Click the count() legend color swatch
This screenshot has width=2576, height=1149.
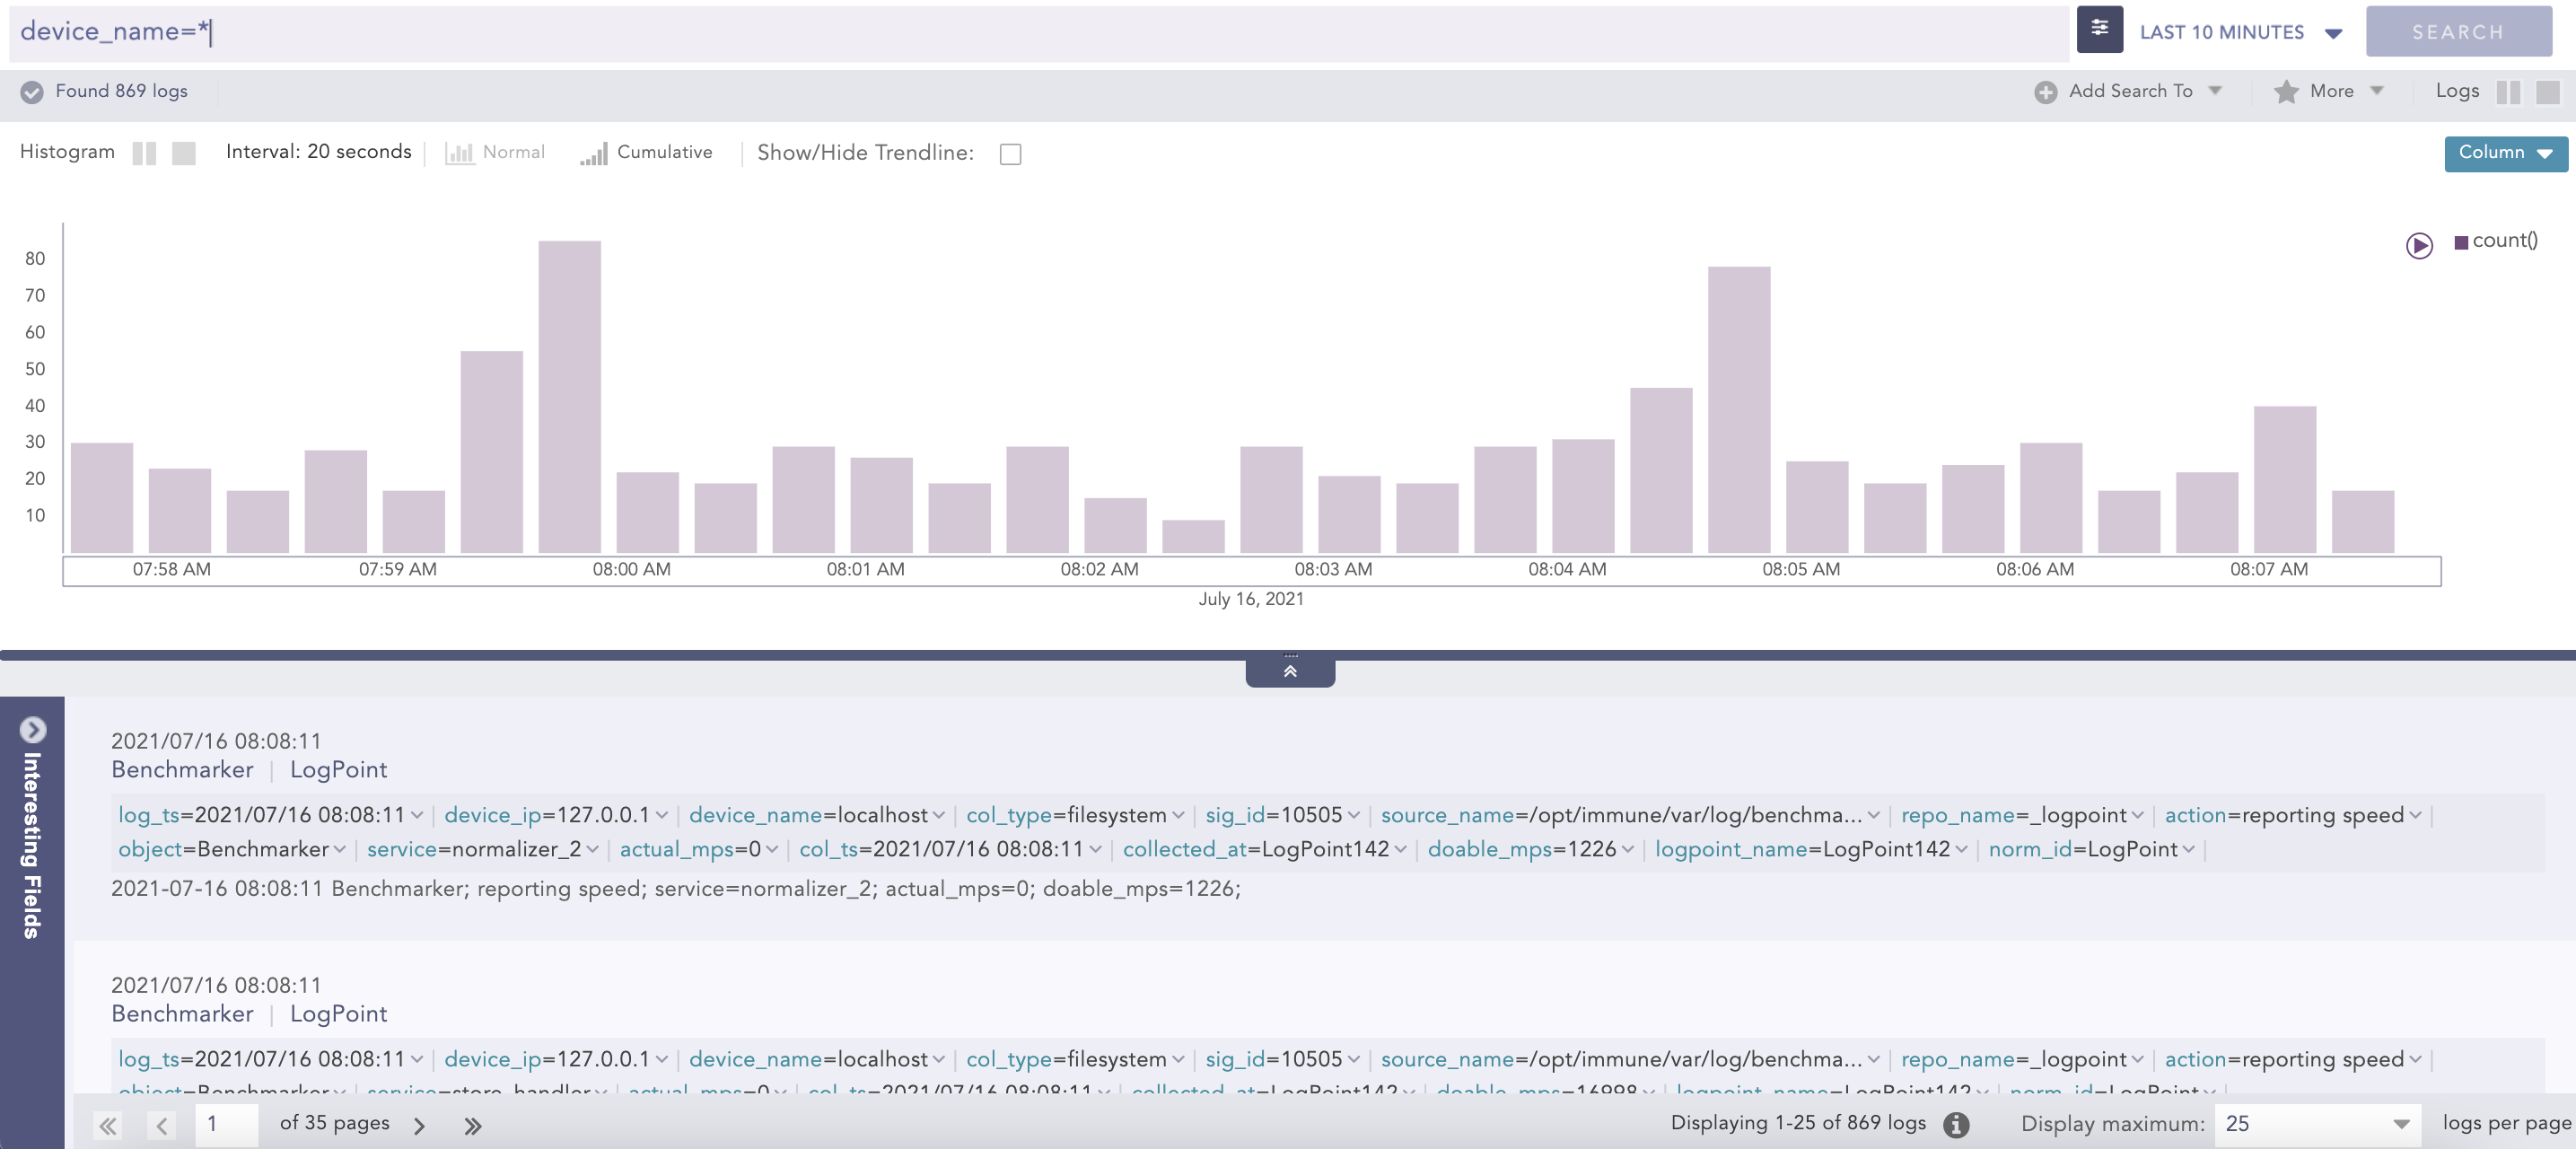pos(2461,242)
